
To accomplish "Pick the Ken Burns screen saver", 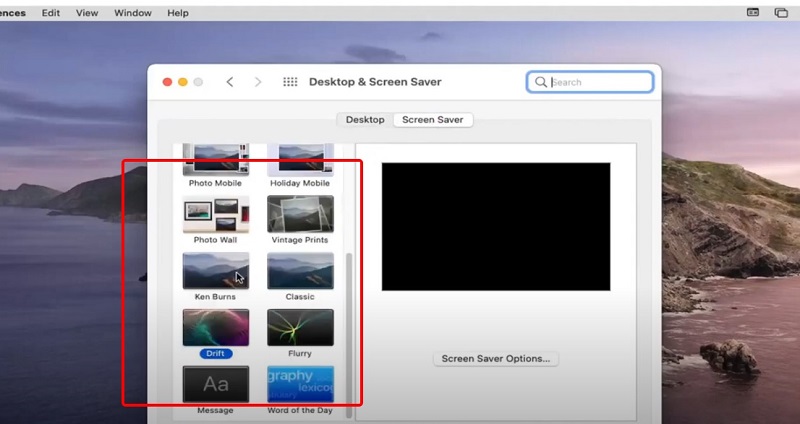I will click(x=215, y=271).
